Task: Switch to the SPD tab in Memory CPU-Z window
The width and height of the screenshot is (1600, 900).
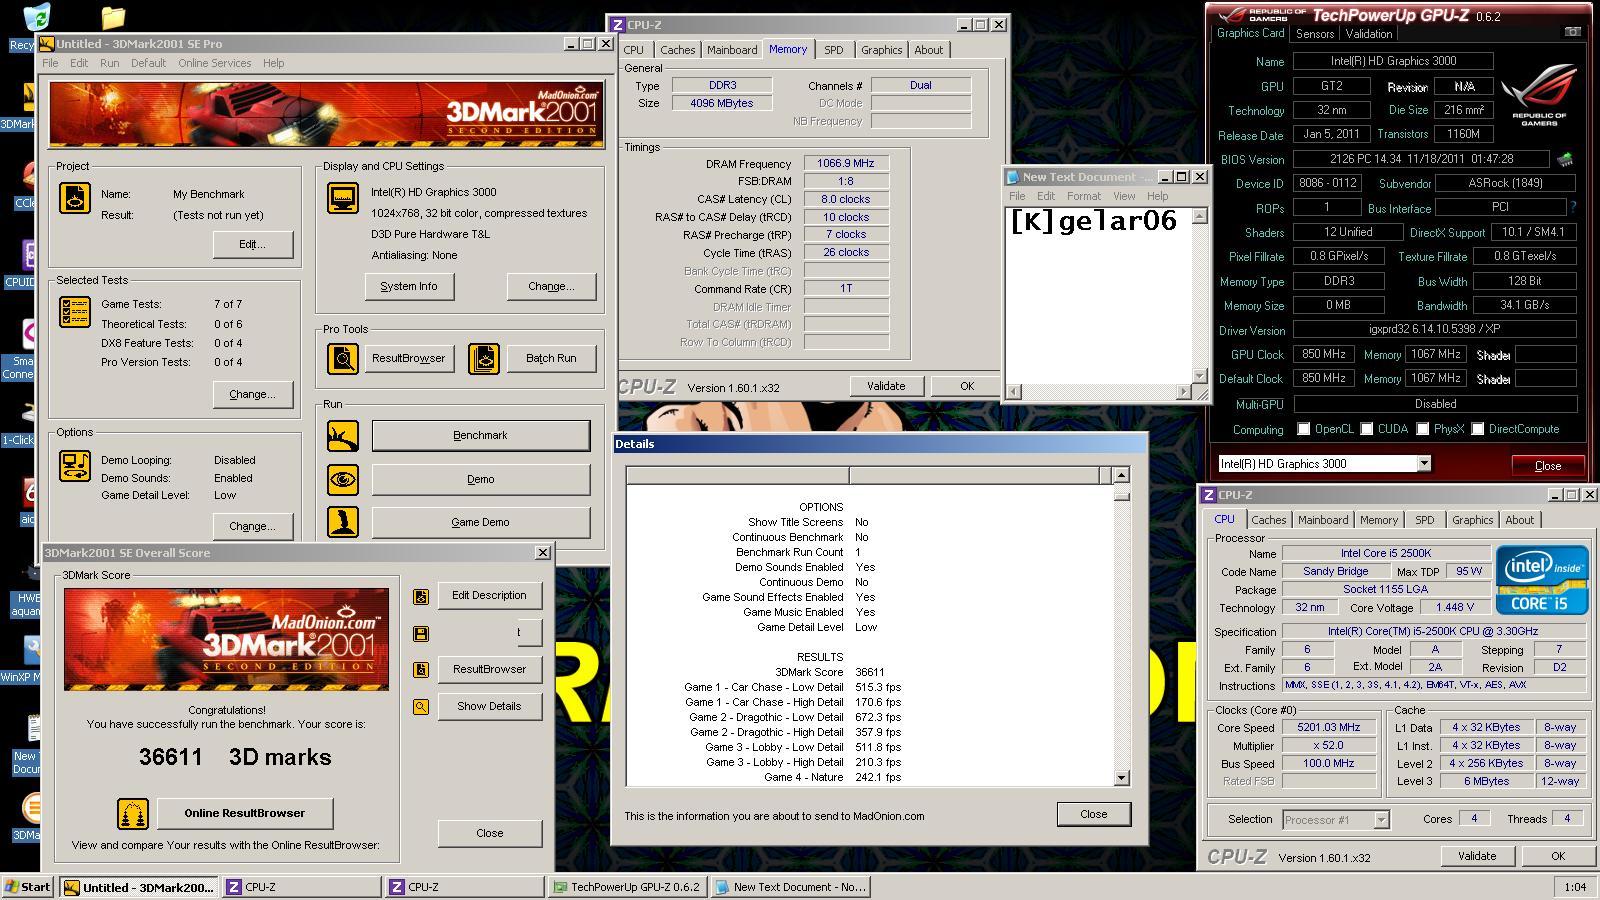Action: click(x=834, y=50)
